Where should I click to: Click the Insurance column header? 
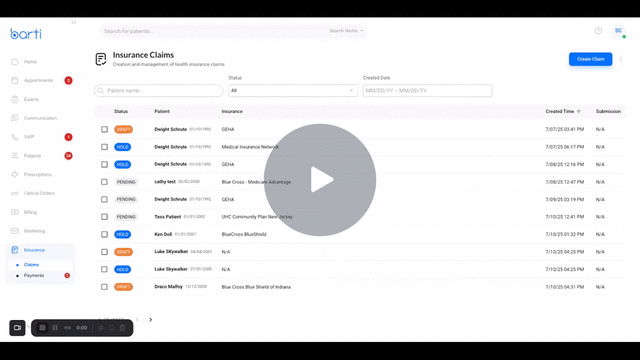(232, 111)
